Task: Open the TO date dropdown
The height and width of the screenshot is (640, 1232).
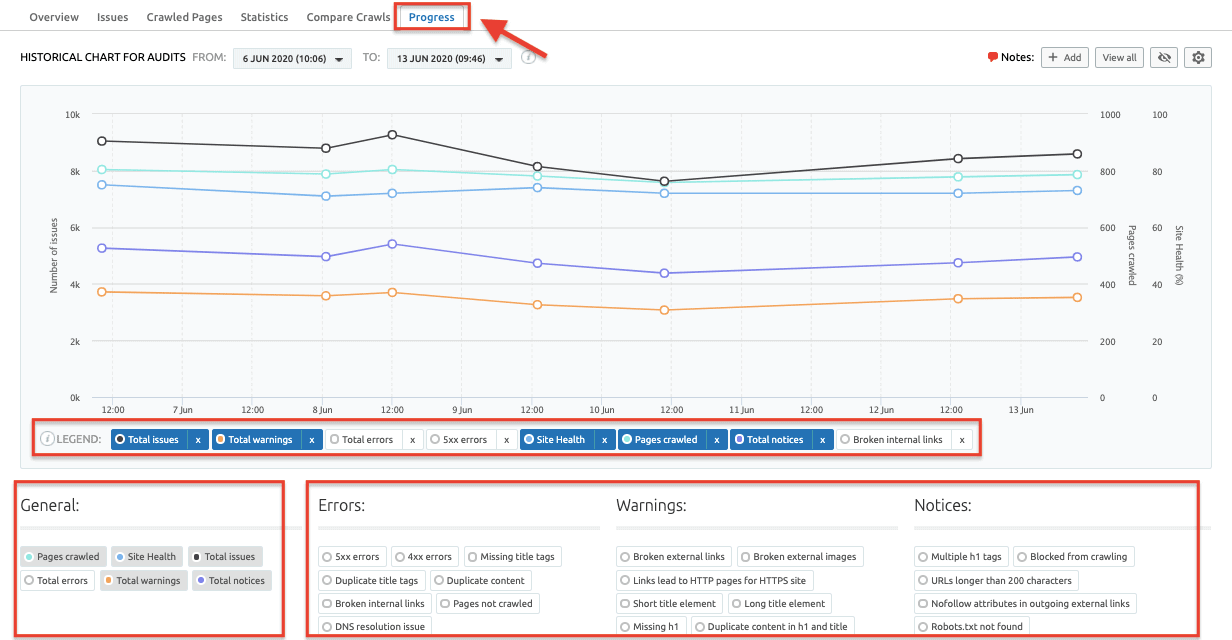Action: click(449, 59)
